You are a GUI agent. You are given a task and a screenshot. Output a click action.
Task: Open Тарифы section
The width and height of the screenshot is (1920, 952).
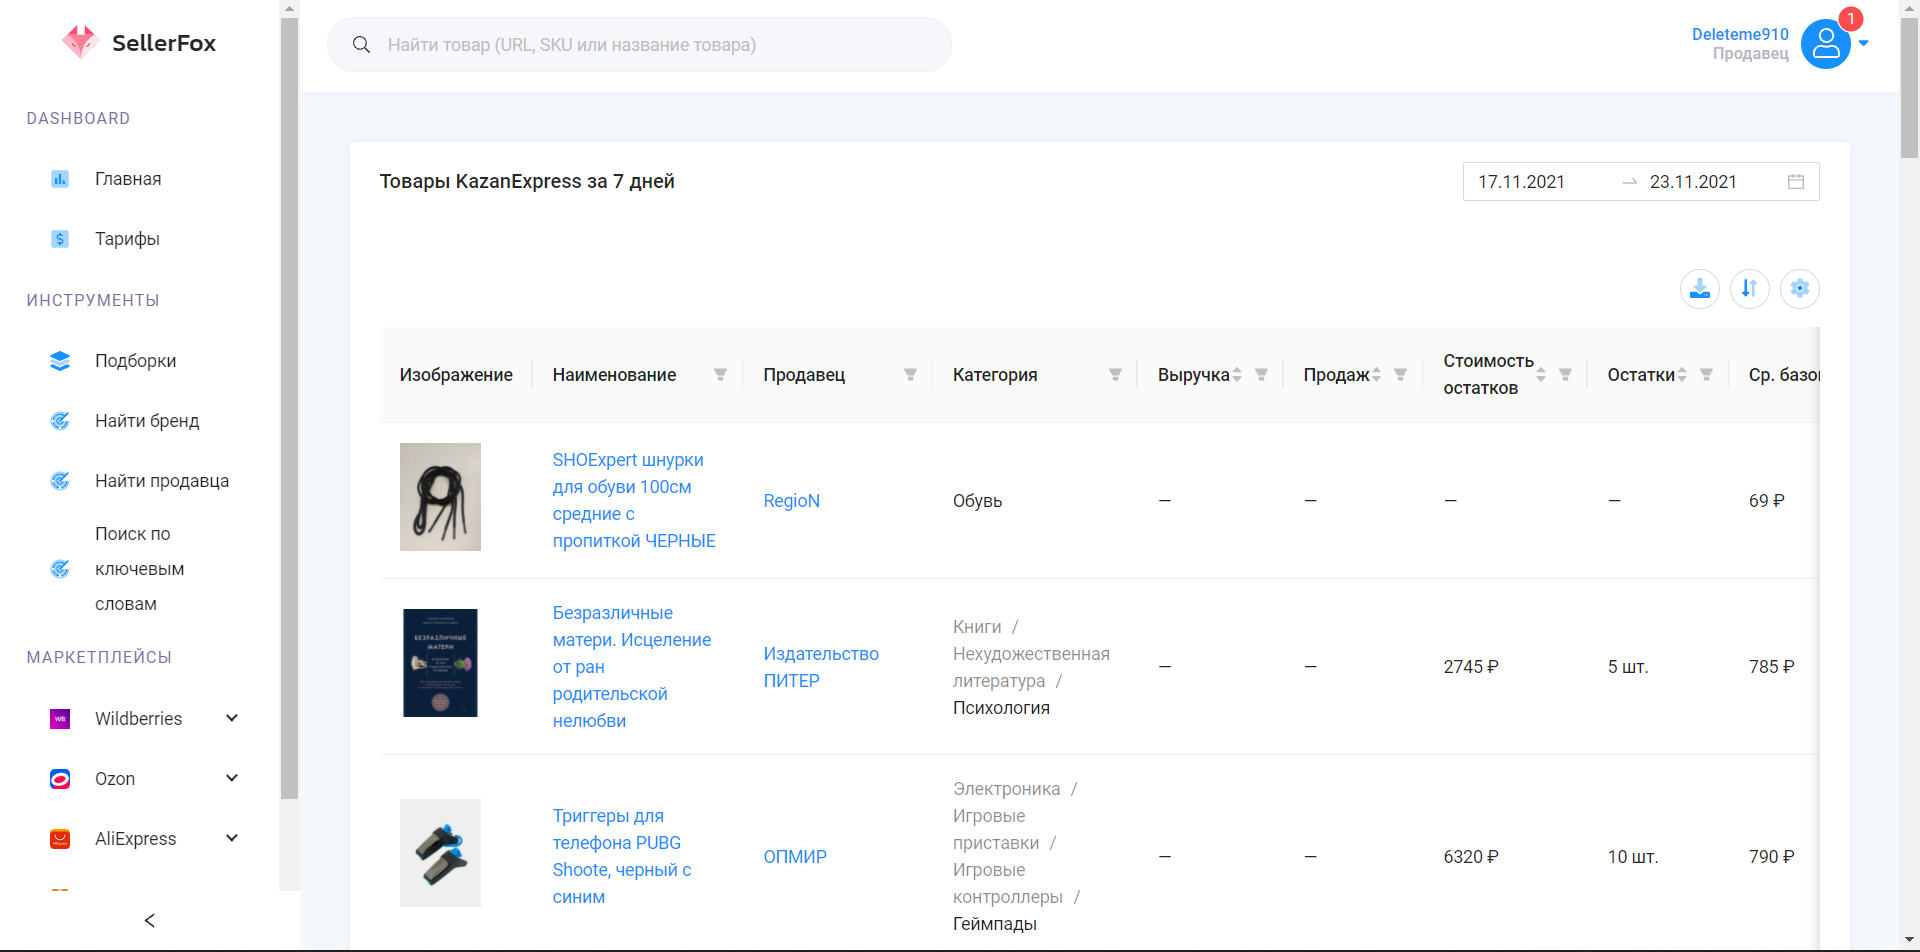click(x=127, y=239)
